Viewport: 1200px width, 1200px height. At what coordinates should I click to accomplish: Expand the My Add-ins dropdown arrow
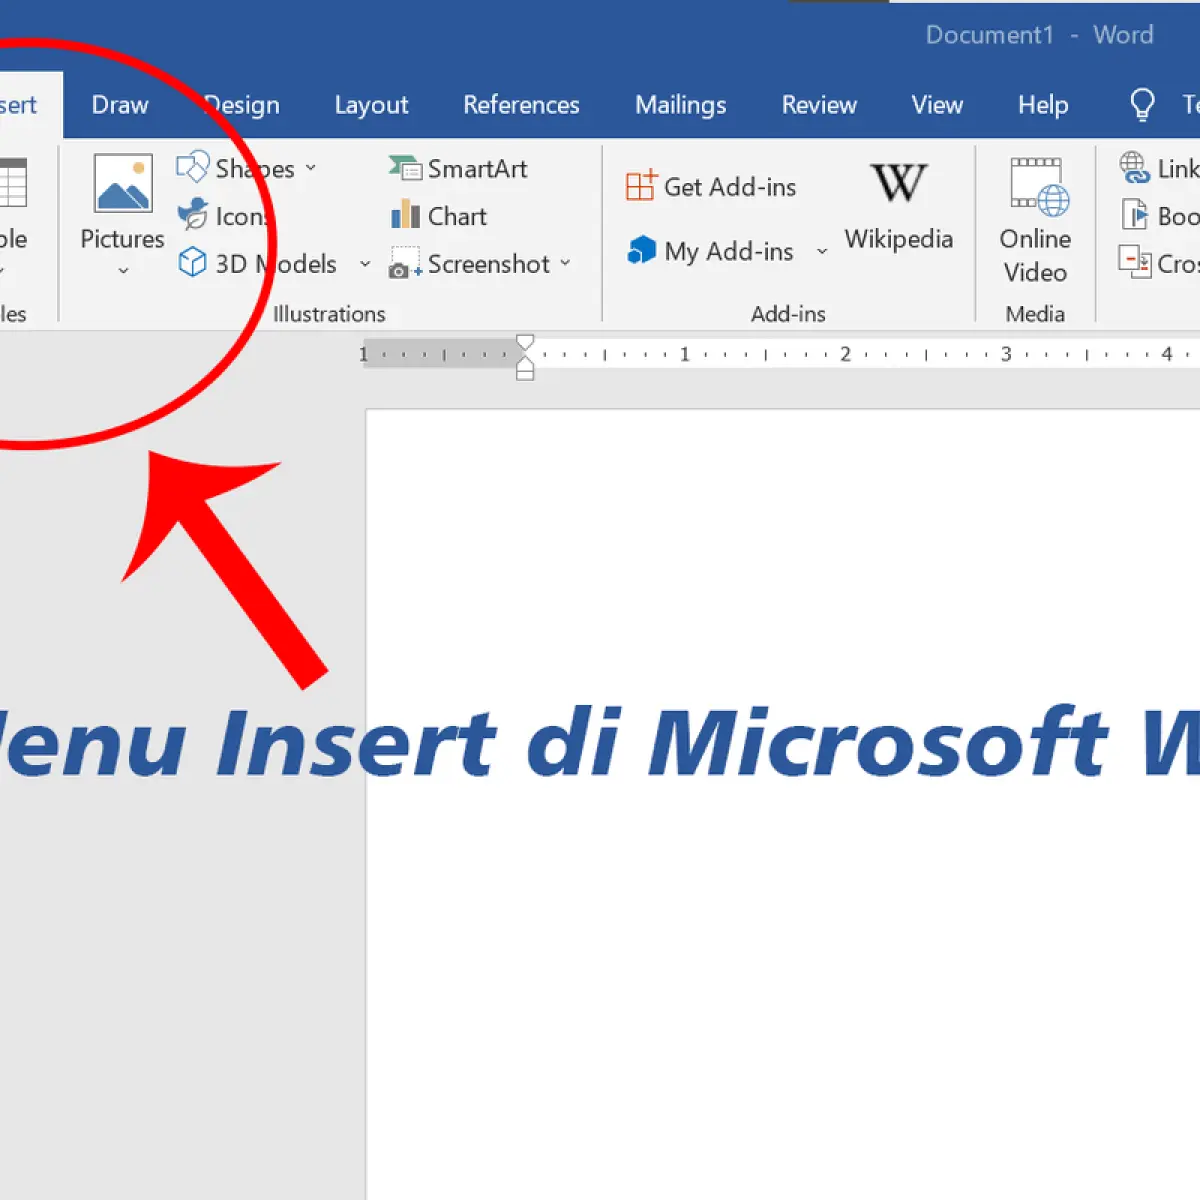822,251
